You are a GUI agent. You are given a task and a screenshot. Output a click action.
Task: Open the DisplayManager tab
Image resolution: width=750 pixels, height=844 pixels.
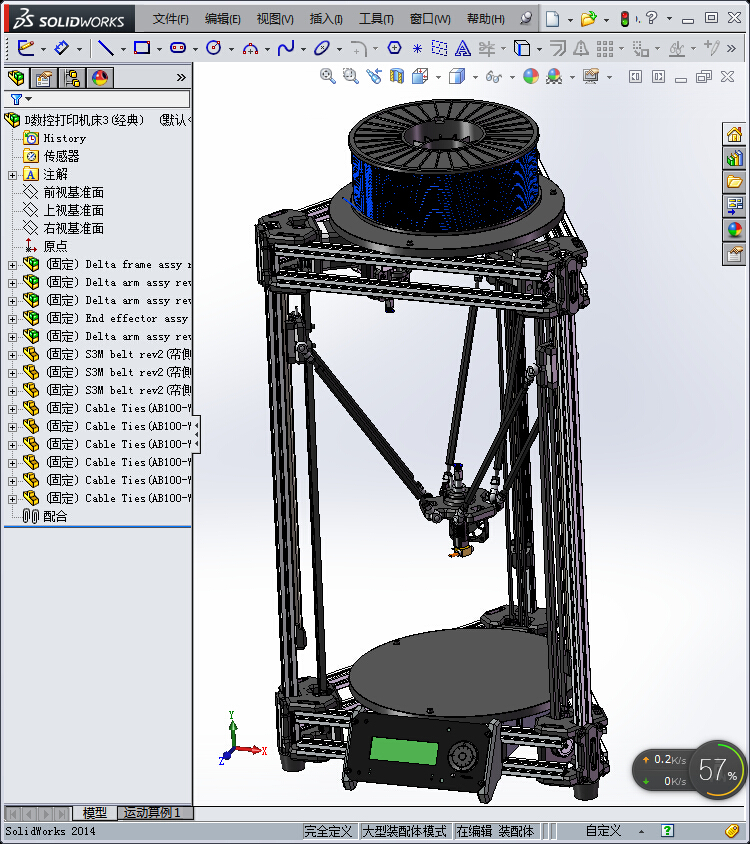click(100, 78)
